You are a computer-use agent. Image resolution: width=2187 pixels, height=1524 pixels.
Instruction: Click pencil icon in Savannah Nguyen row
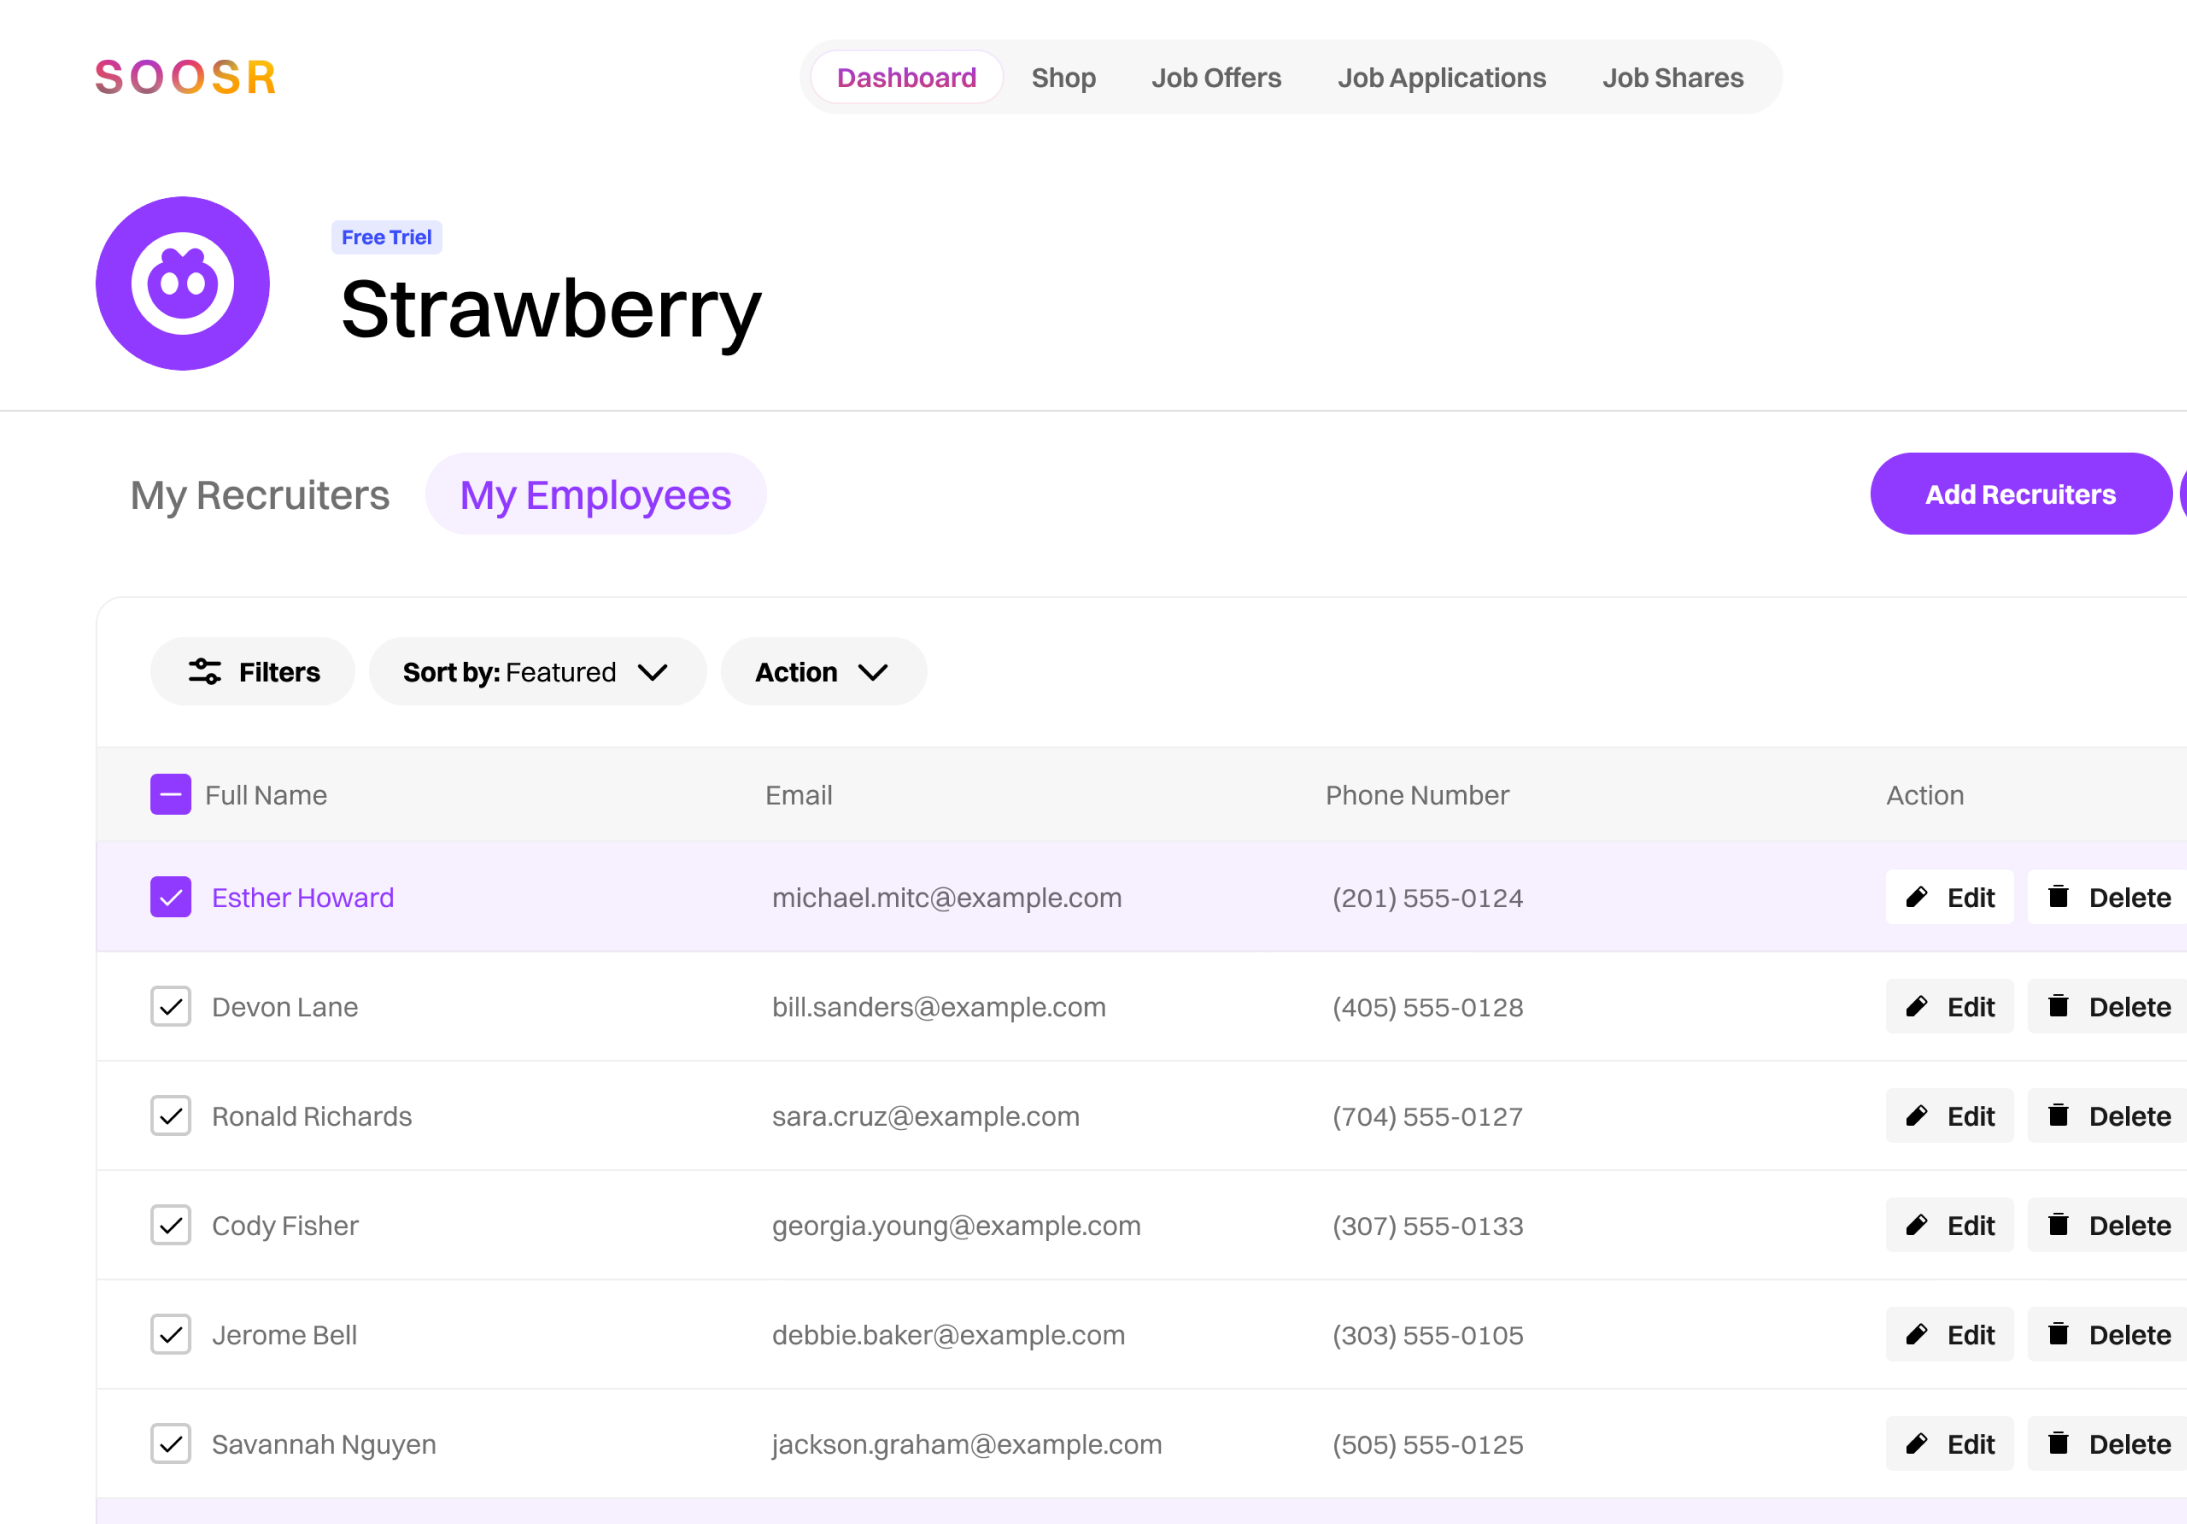pyautogui.click(x=1916, y=1444)
